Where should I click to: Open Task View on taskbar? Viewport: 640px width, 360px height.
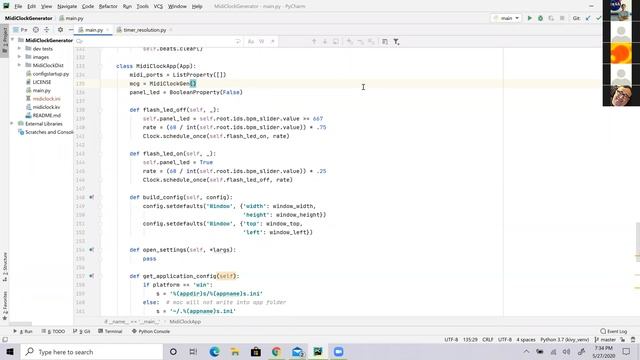click(x=193, y=352)
